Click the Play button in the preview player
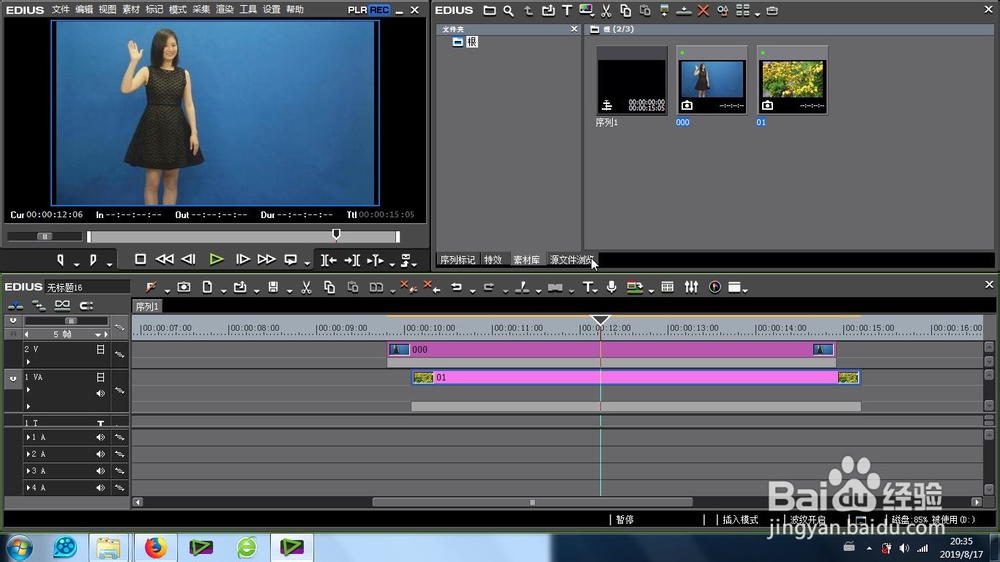Screen dimensions: 1000x562 216,259
